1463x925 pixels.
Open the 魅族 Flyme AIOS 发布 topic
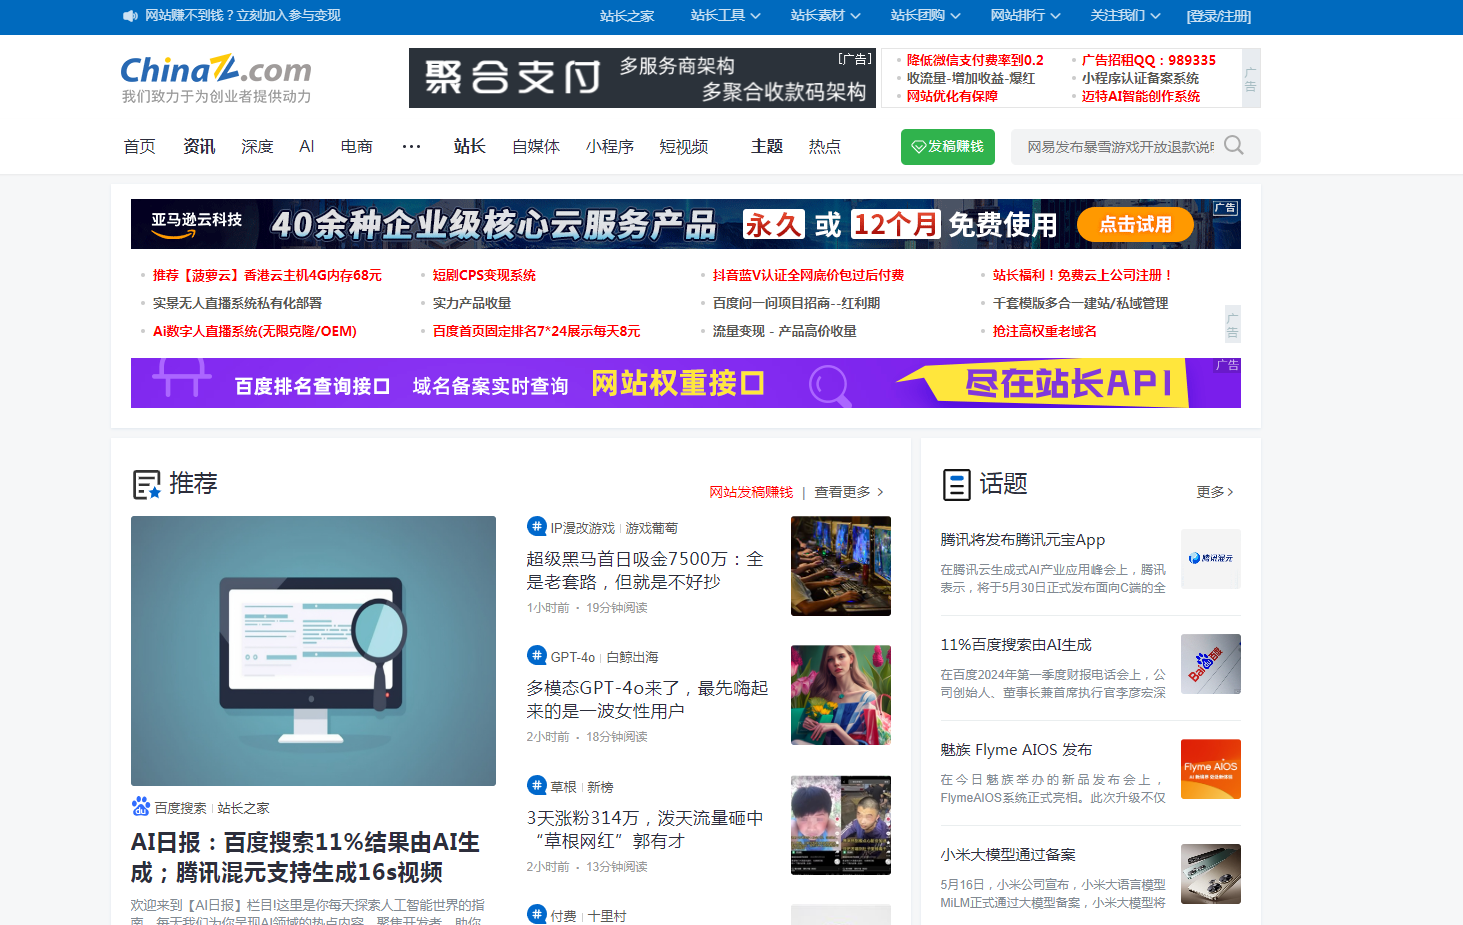(x=1016, y=750)
